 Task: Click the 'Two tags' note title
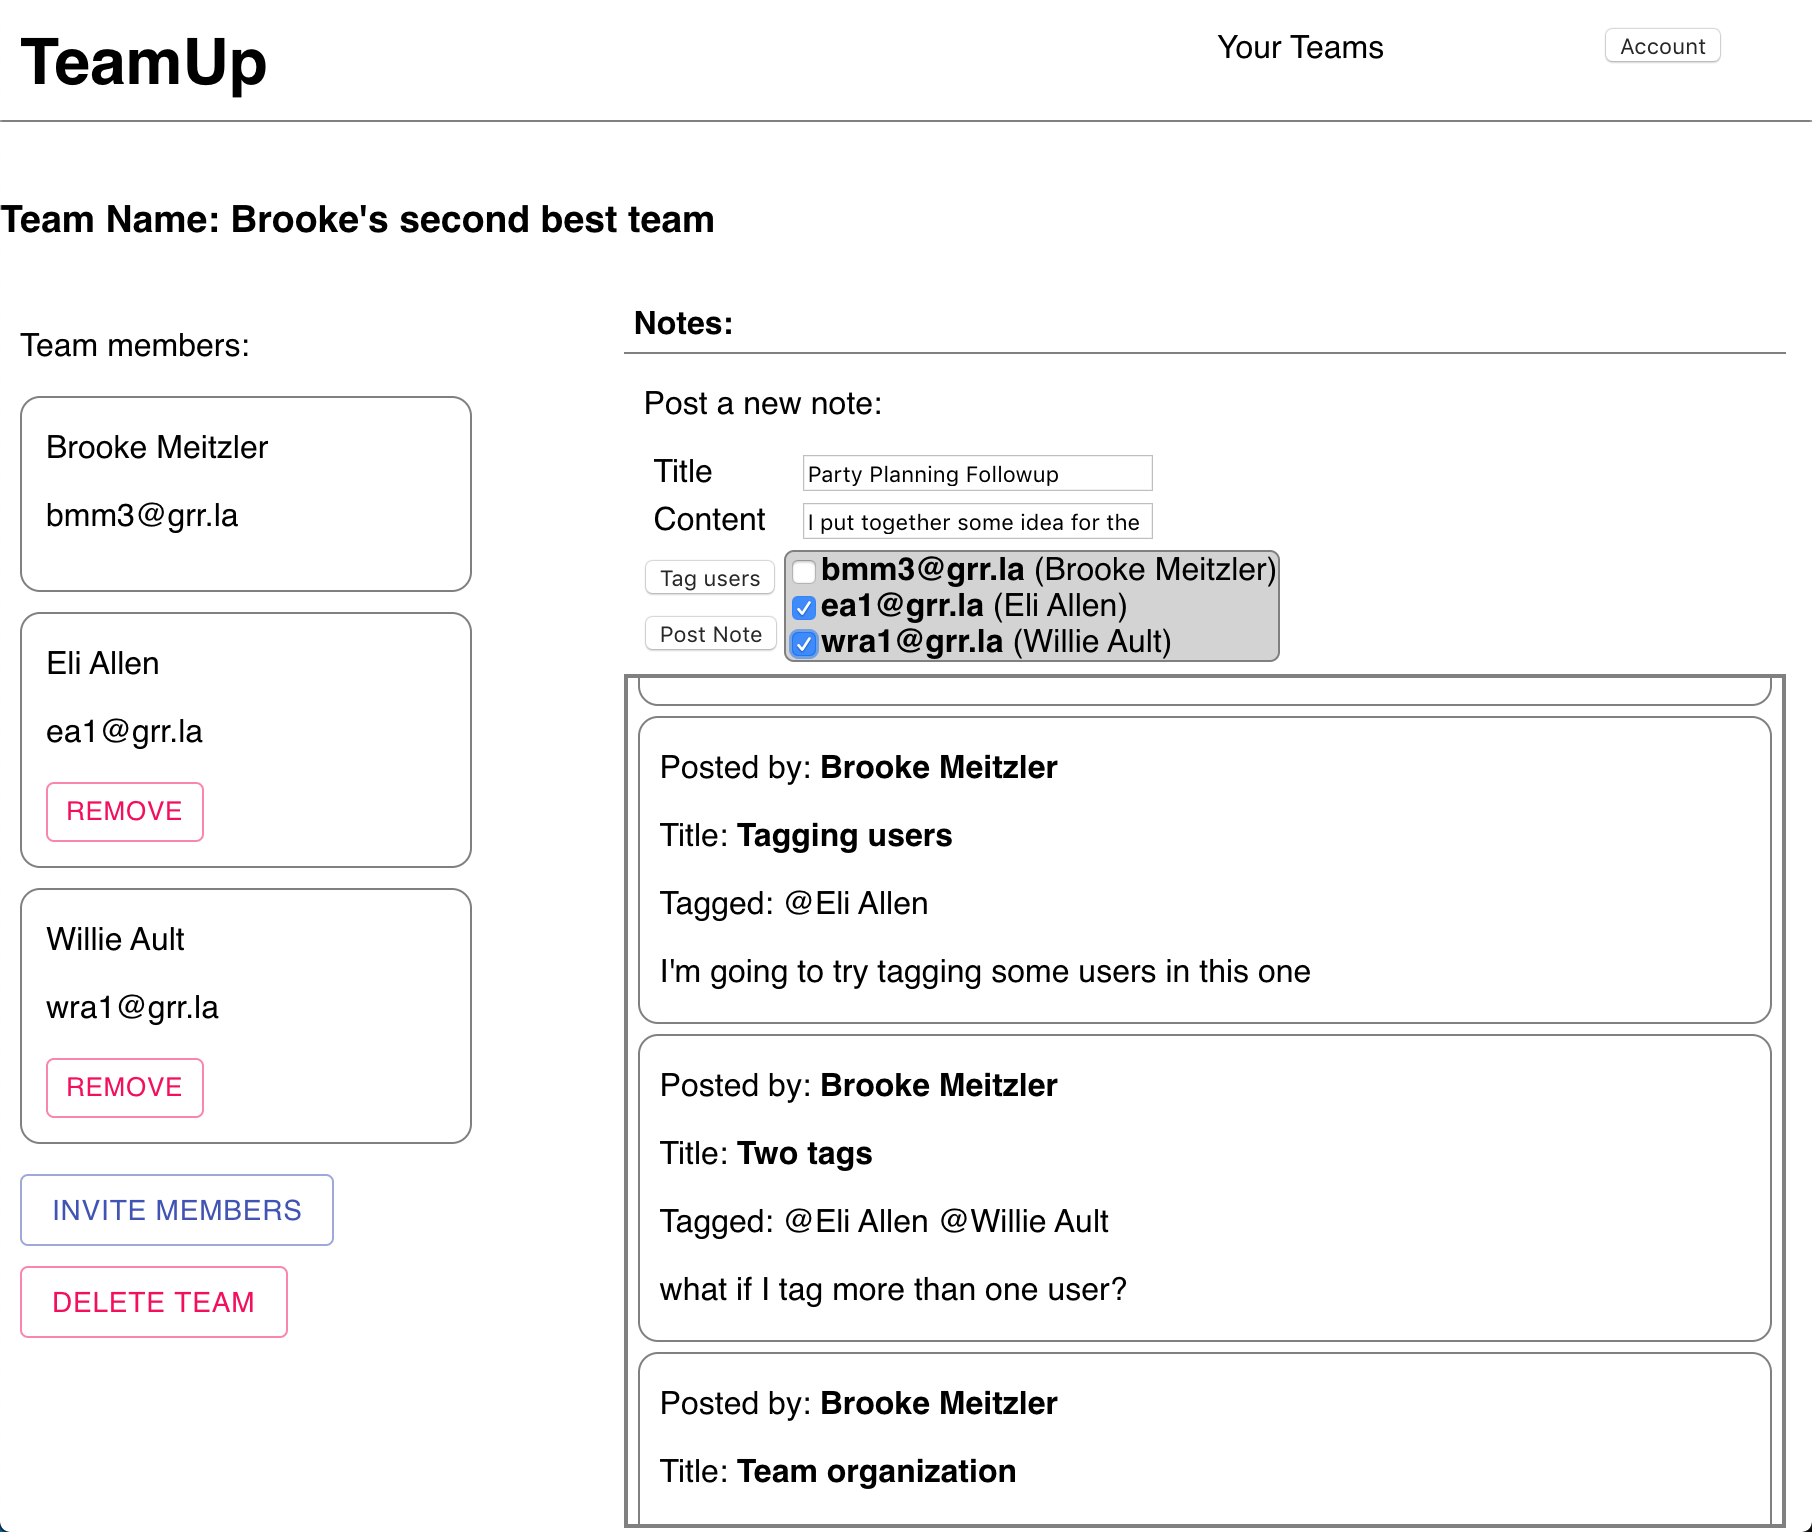804,1153
